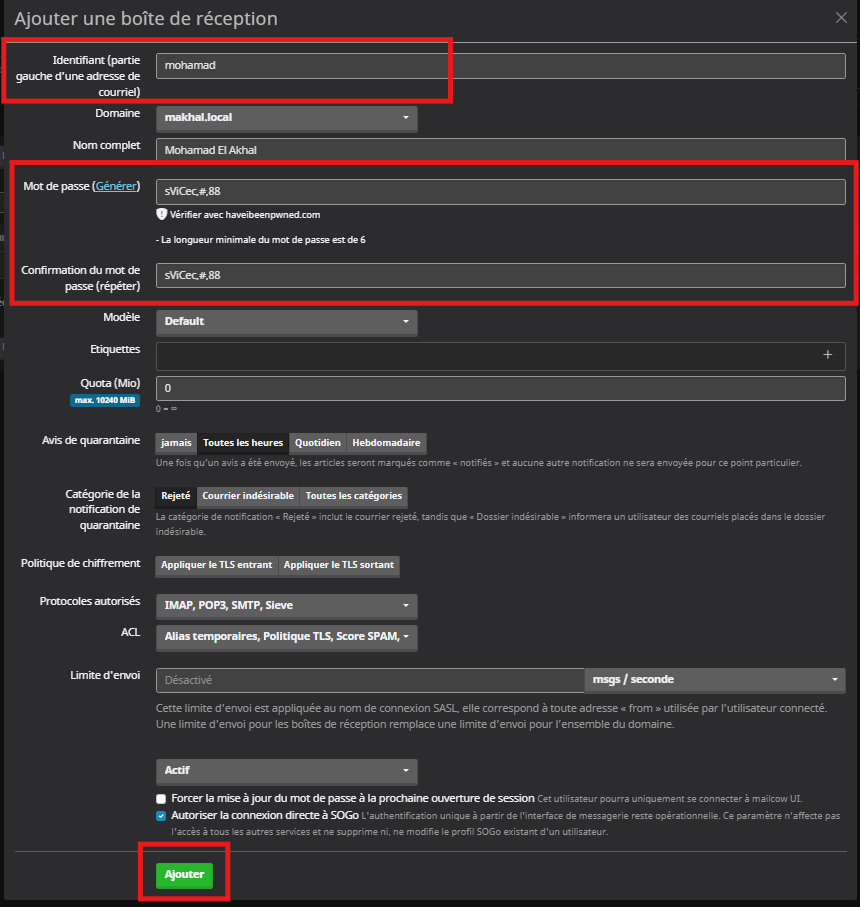Click the Limite d'envoi Désactivé field
This screenshot has height=907, width=860.
pyautogui.click(x=370, y=680)
